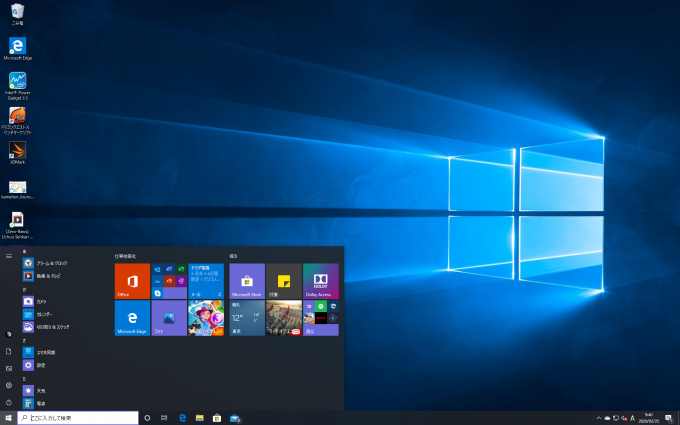The height and width of the screenshot is (425, 680).
Task: Open Documents from Start sidebar
Action: (x=9, y=351)
